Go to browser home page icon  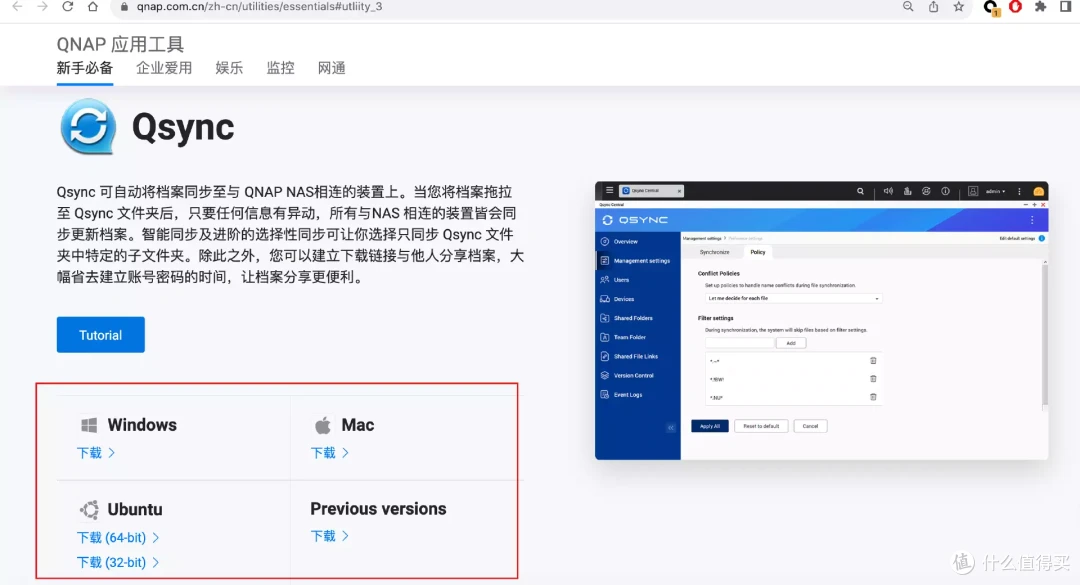click(x=92, y=6)
